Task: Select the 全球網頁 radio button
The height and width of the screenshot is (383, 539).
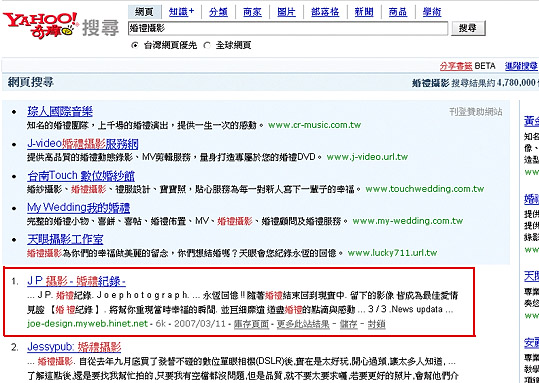Action: point(207,45)
